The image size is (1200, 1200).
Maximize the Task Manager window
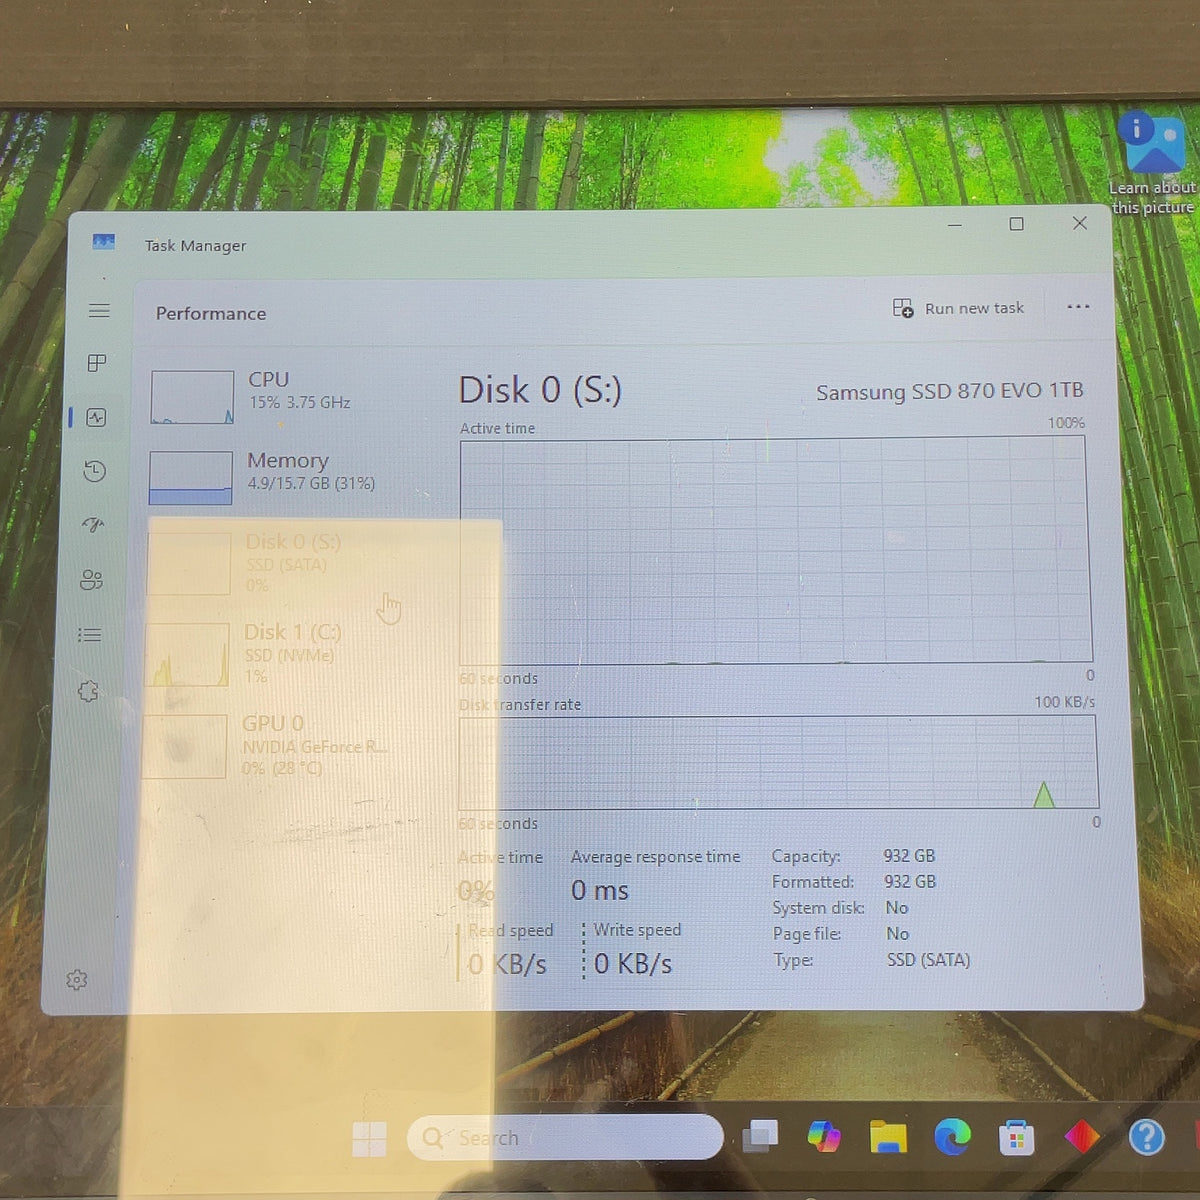click(x=1016, y=224)
